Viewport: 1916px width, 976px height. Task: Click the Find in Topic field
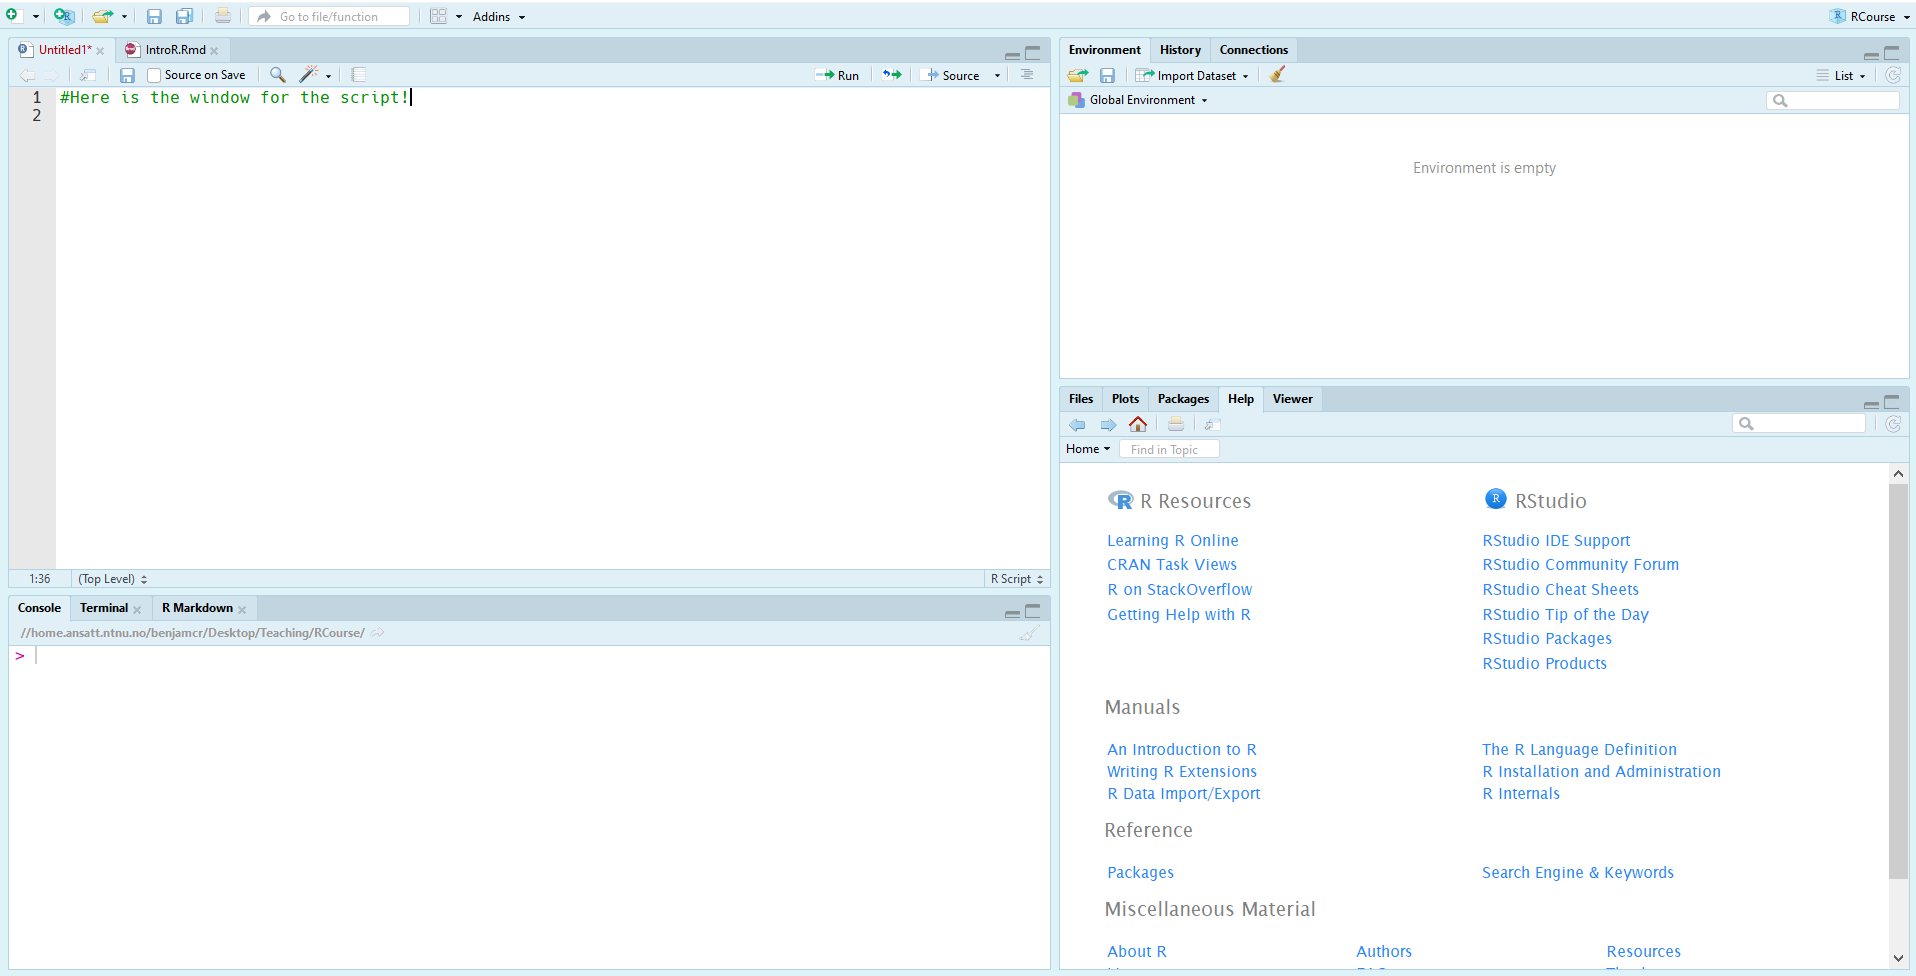1169,449
